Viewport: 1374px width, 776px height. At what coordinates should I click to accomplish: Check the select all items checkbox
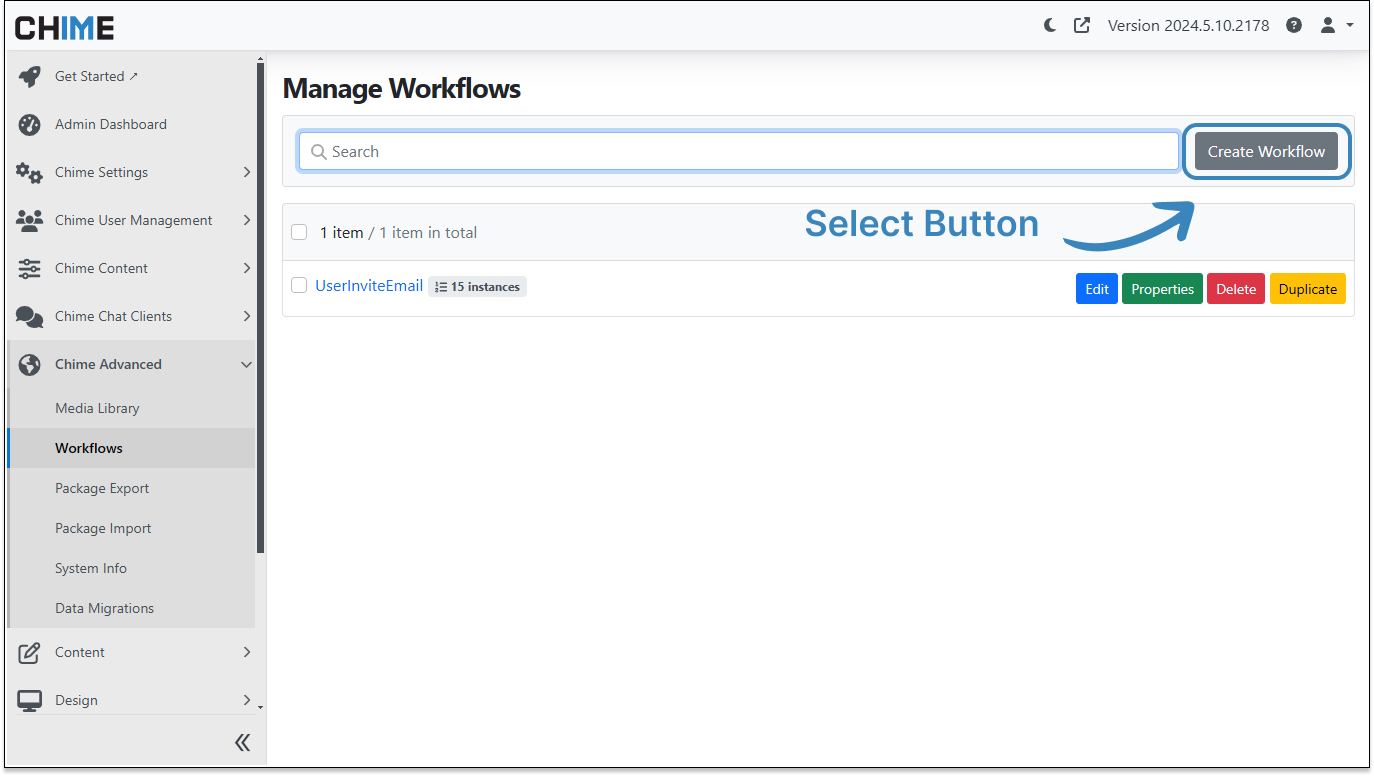point(299,233)
